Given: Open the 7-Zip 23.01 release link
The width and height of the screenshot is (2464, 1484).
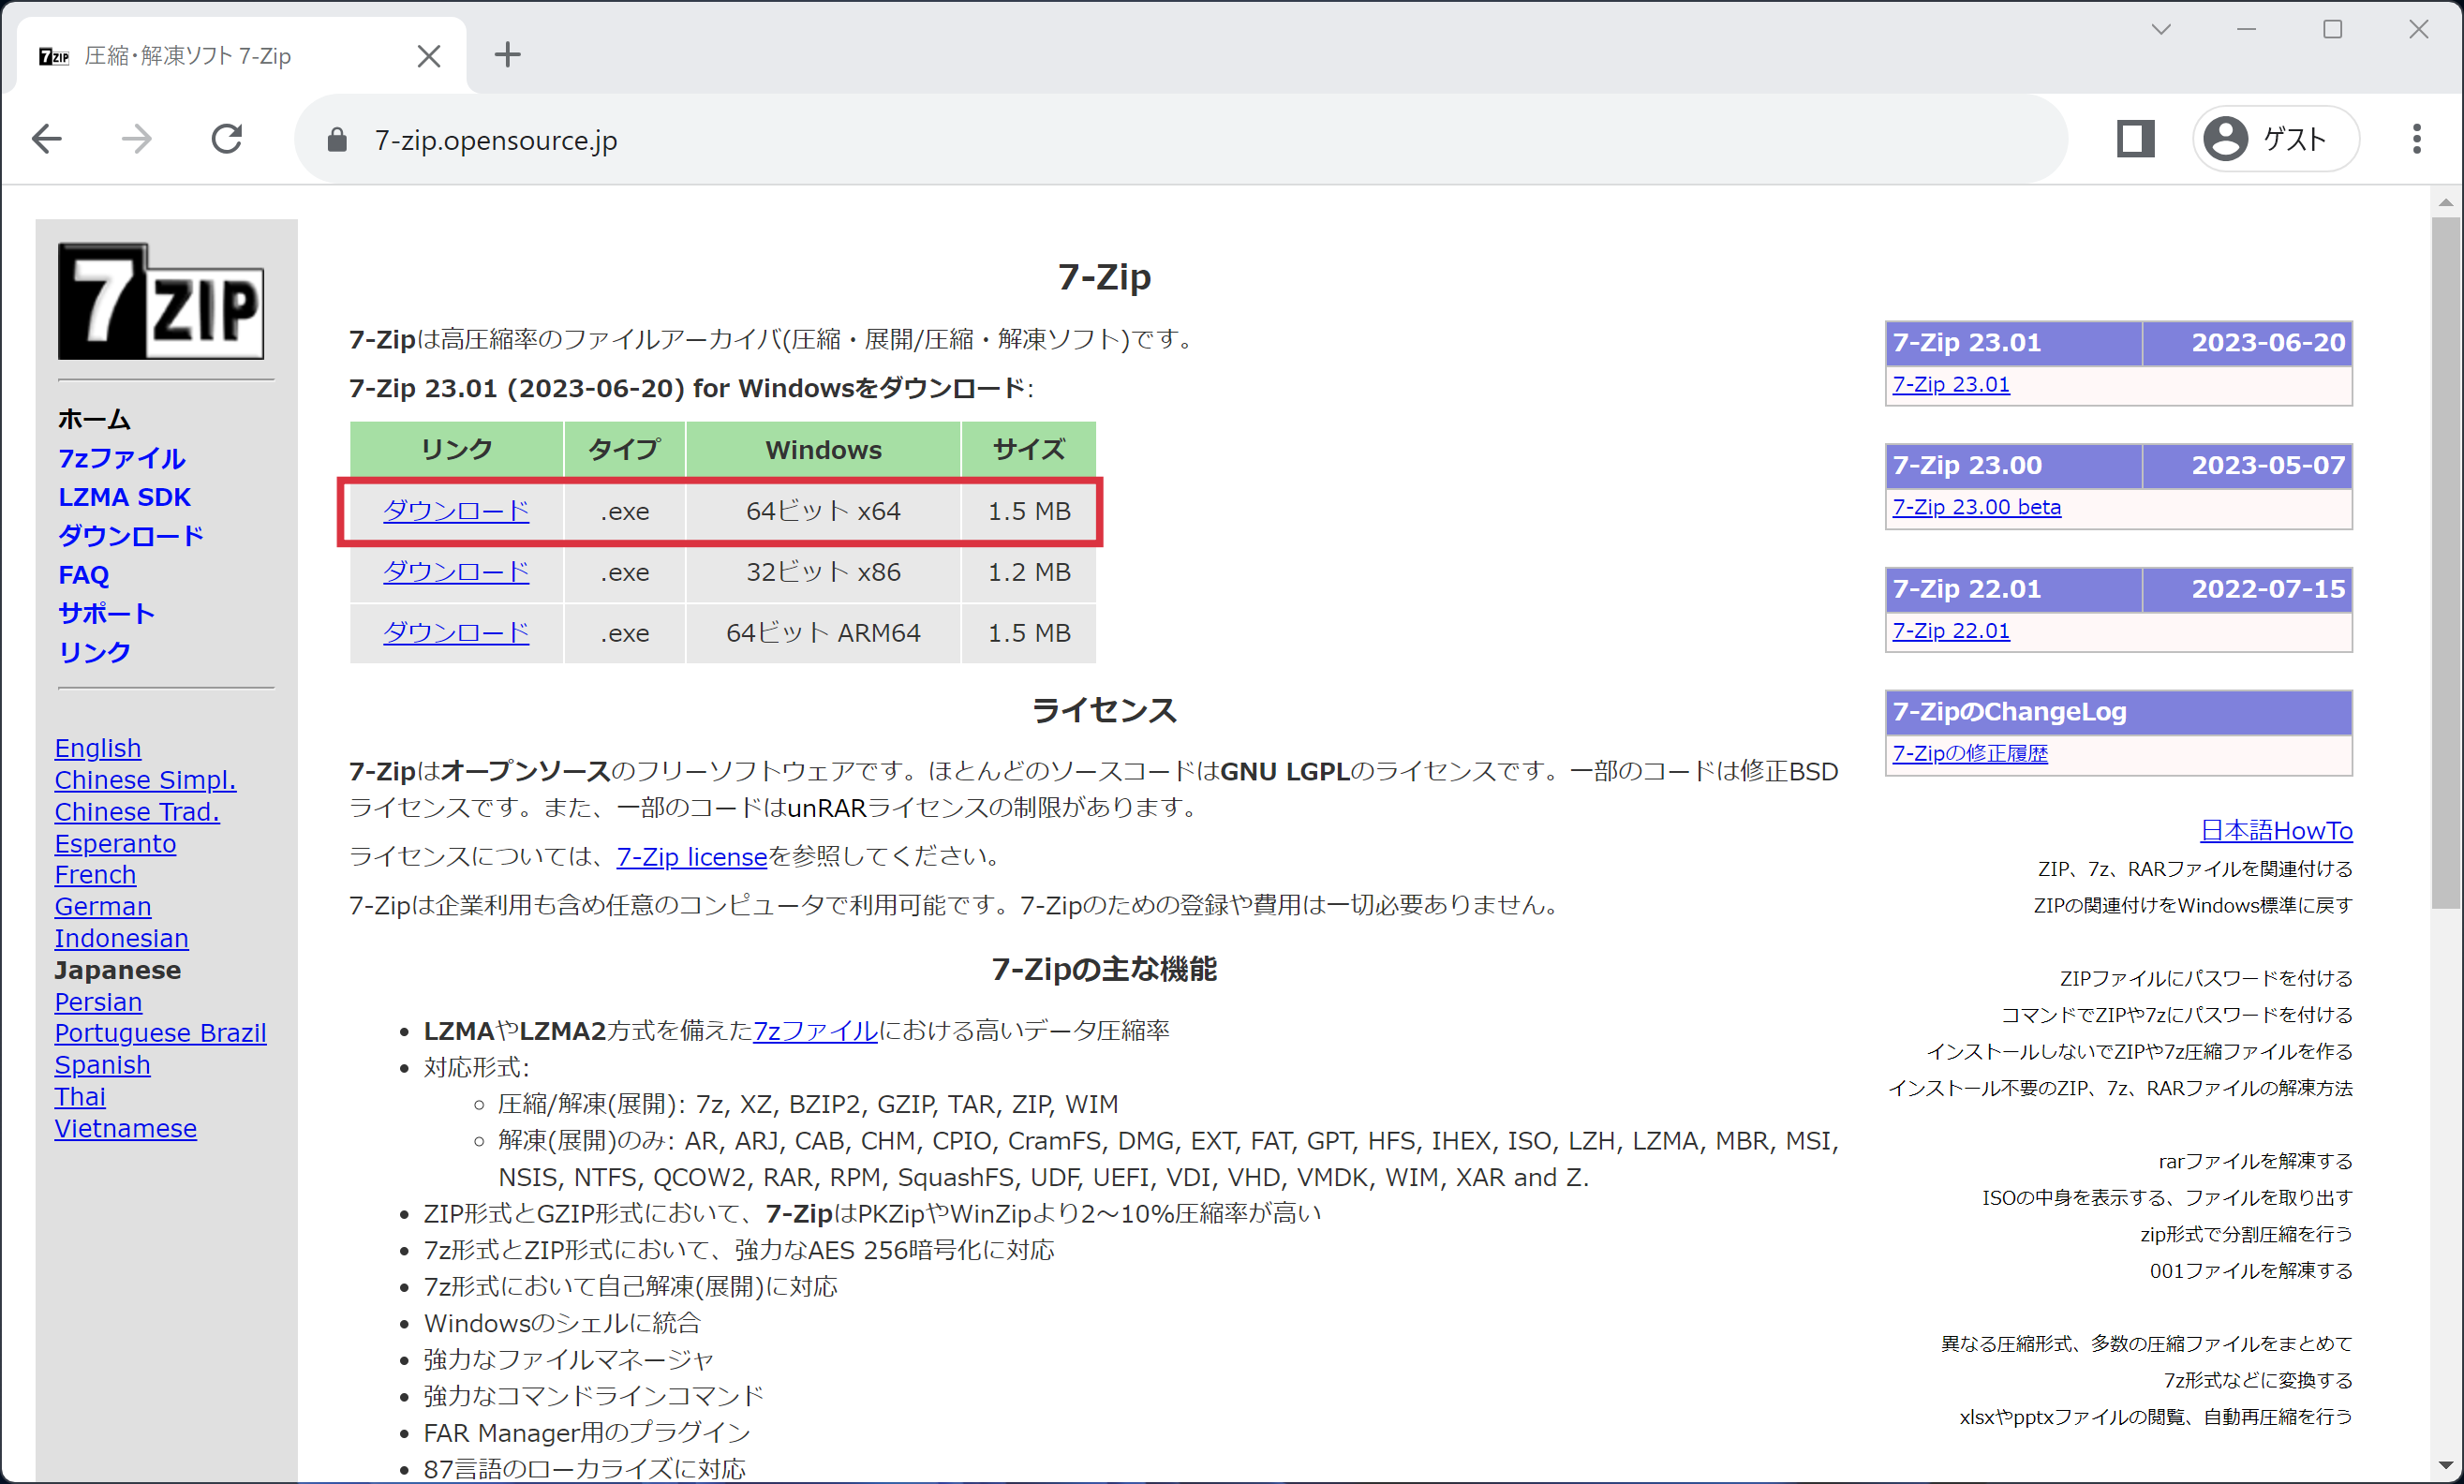Looking at the screenshot, I should click(x=1951, y=384).
